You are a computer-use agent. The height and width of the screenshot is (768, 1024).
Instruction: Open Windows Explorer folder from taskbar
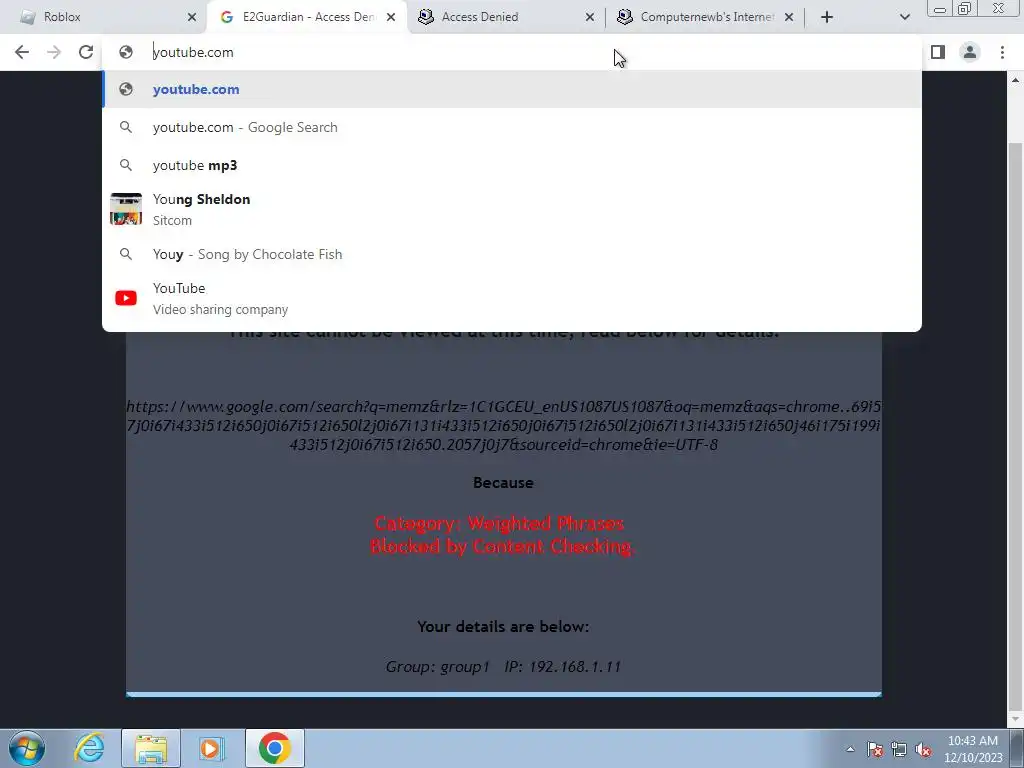point(151,748)
